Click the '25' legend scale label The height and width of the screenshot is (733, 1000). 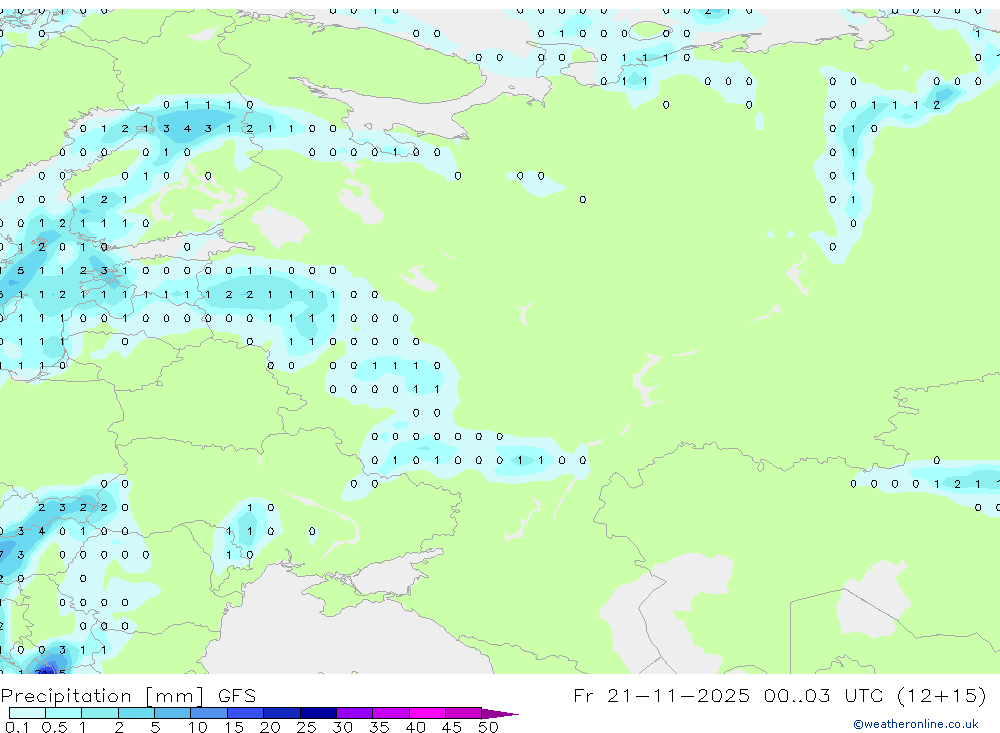point(306,727)
